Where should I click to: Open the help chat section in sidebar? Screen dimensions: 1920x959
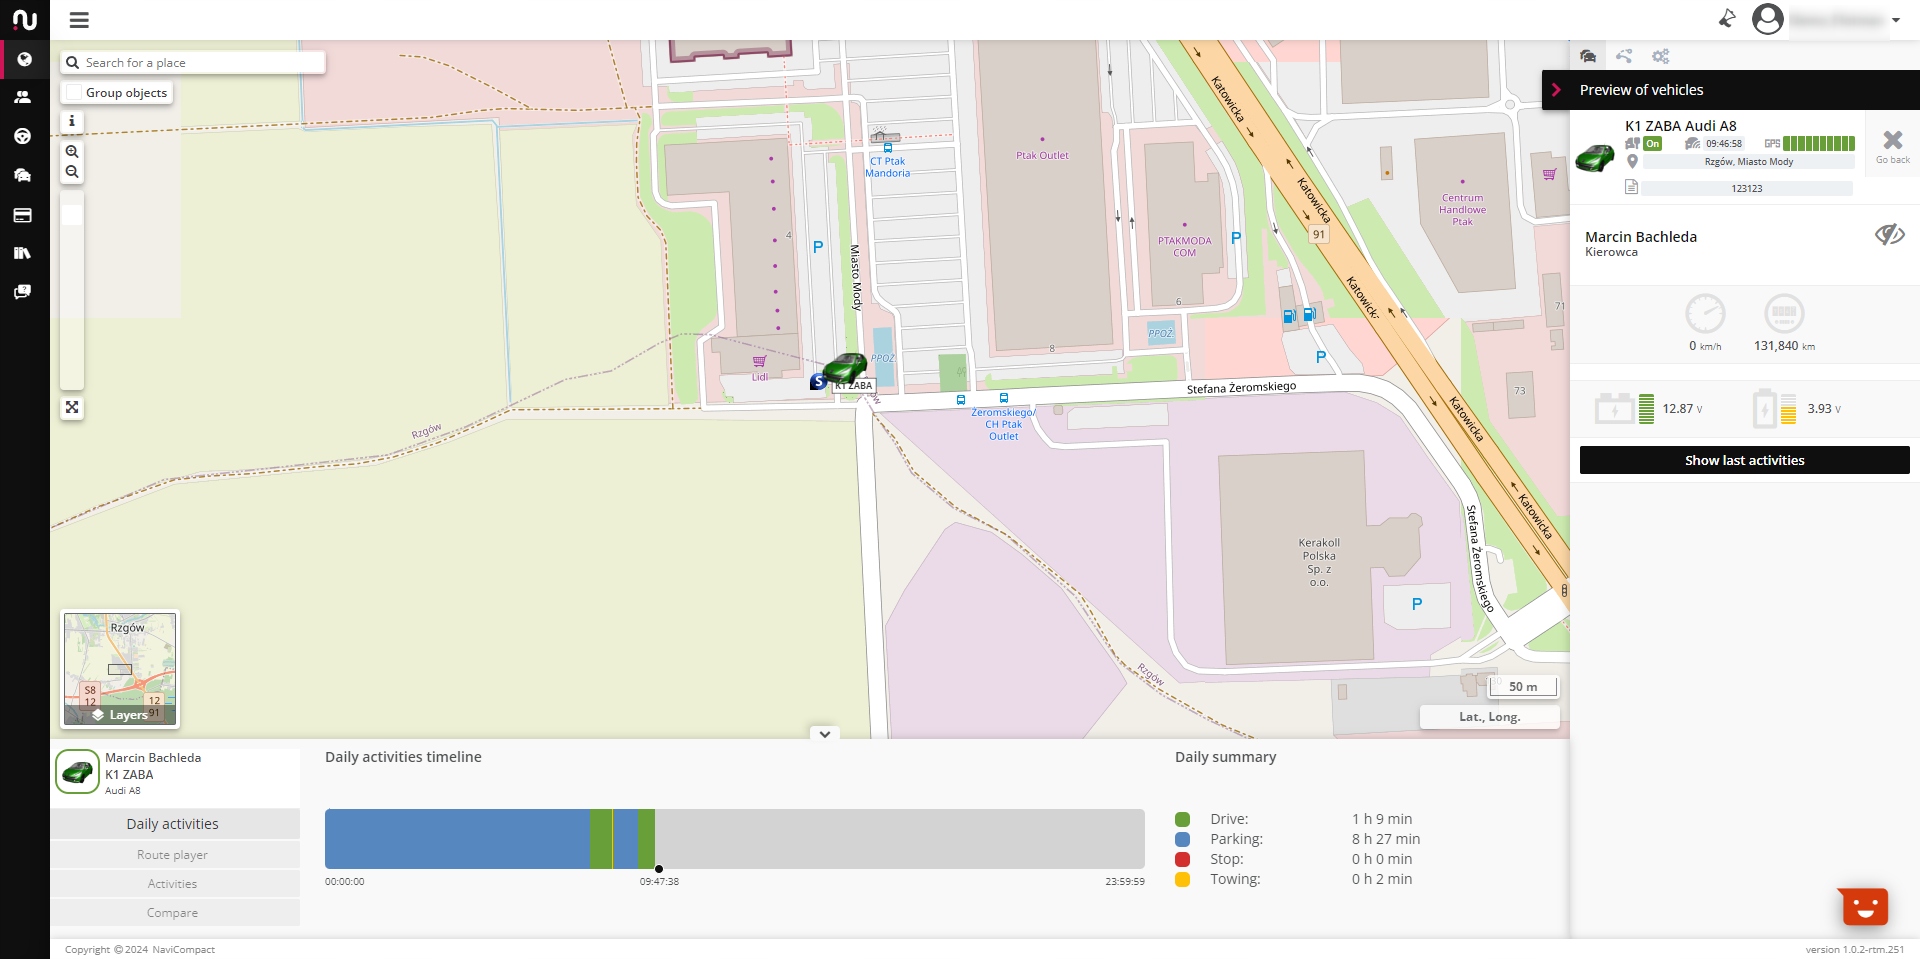point(23,292)
